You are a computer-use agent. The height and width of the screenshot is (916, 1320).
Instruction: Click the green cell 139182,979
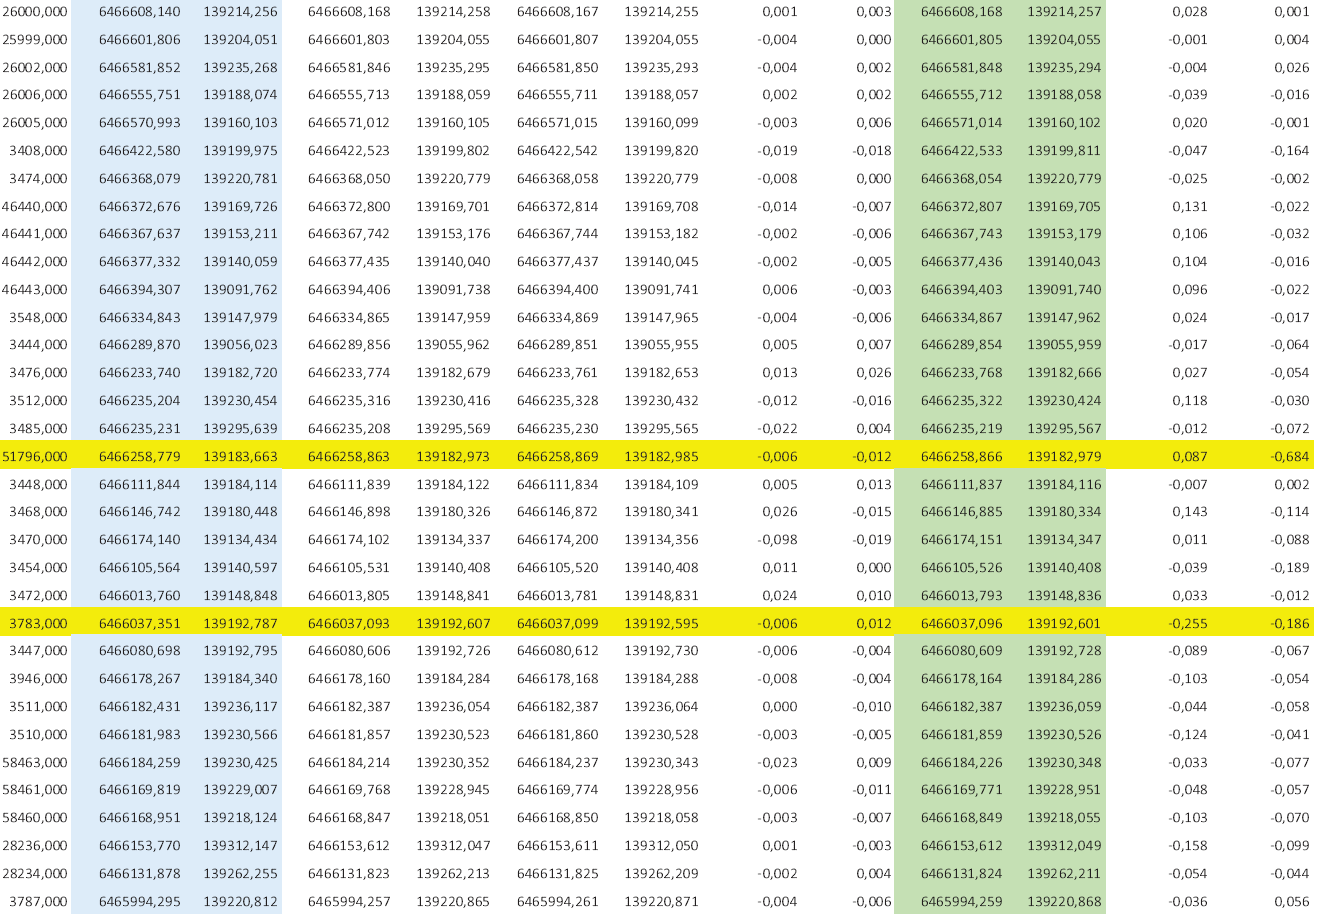click(x=1064, y=457)
